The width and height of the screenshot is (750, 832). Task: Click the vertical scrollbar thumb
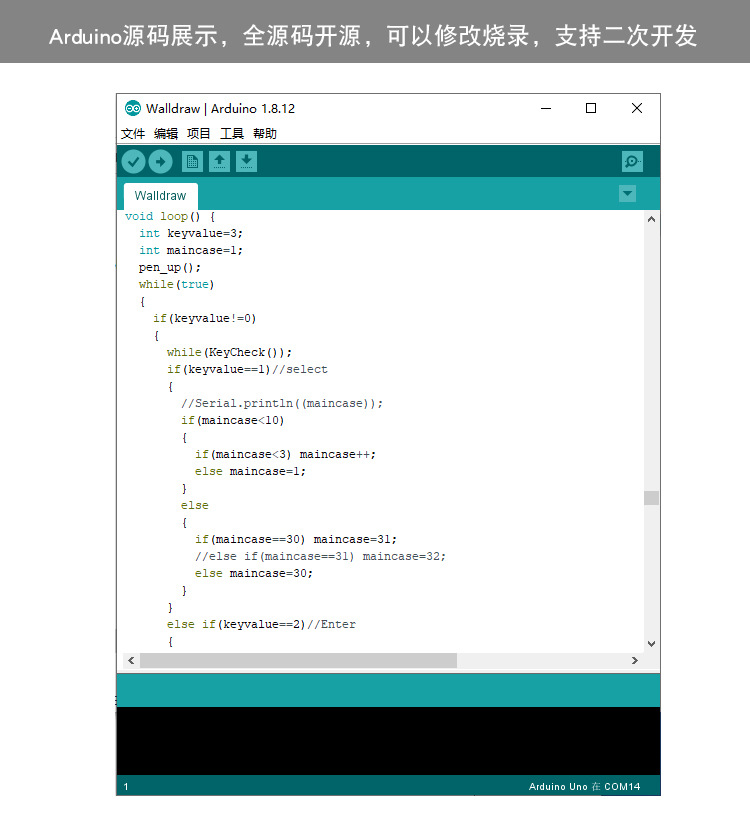(x=651, y=498)
